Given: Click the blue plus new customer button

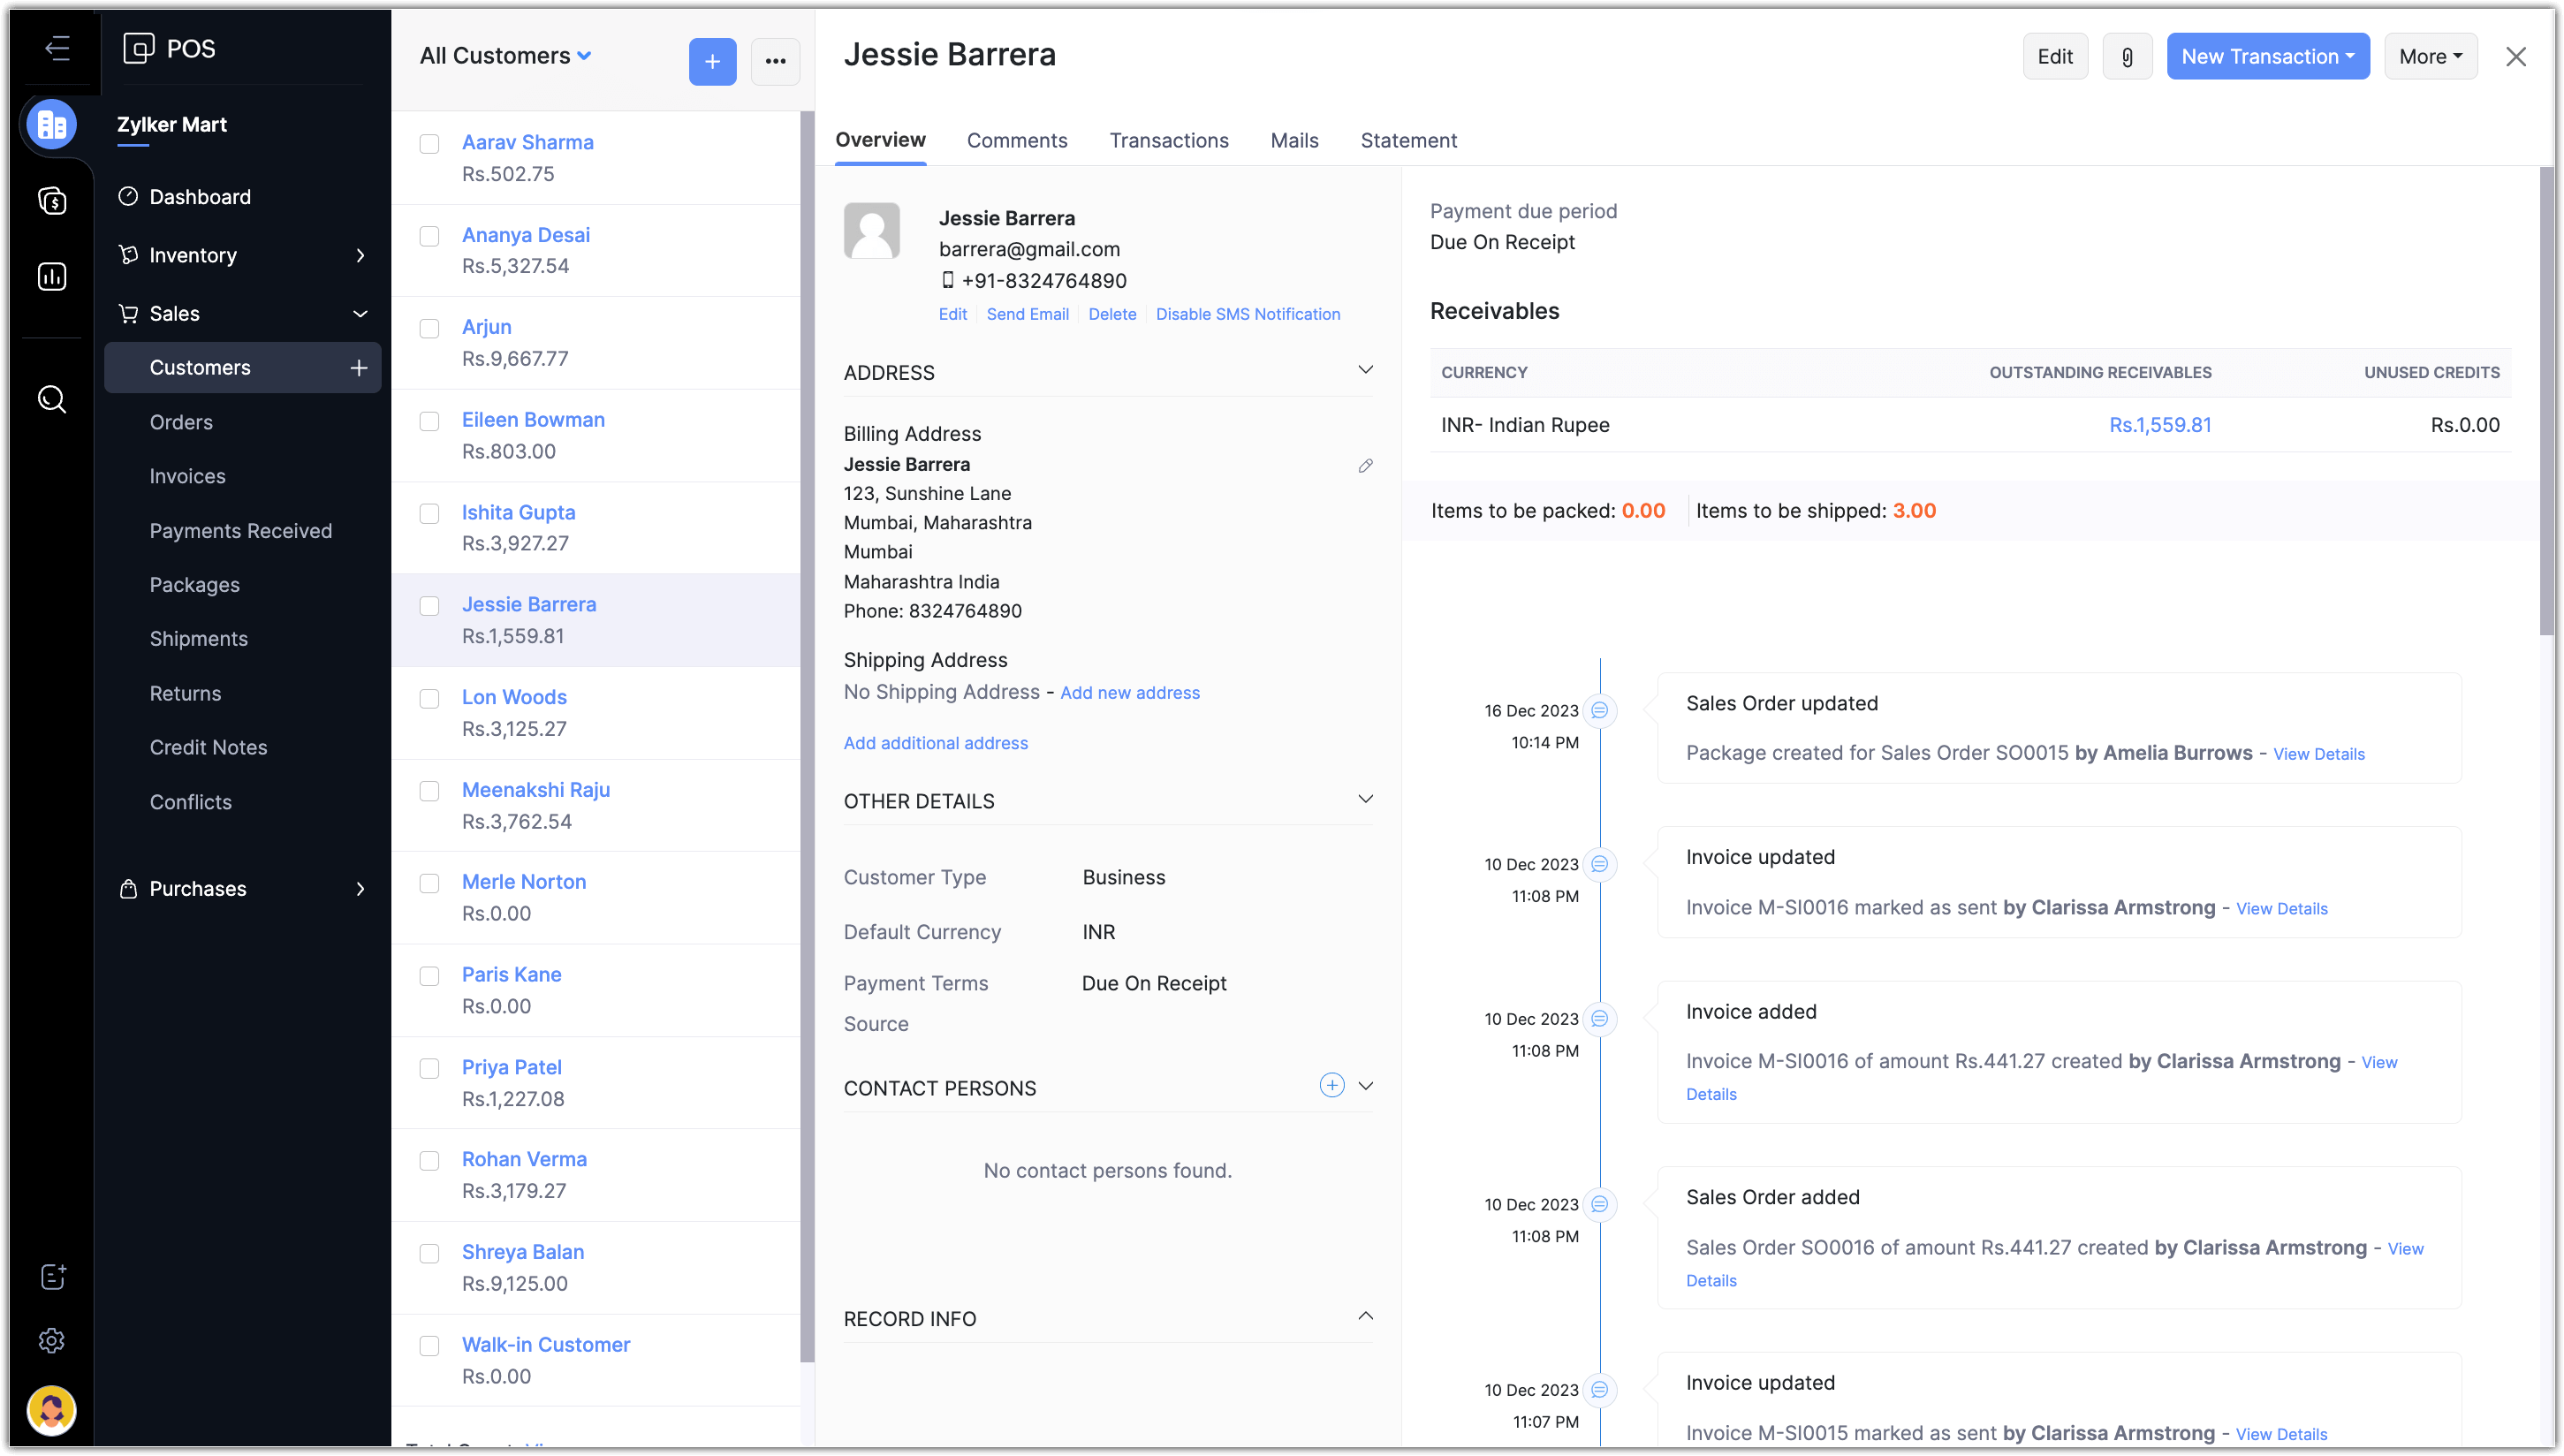Looking at the screenshot, I should [712, 62].
